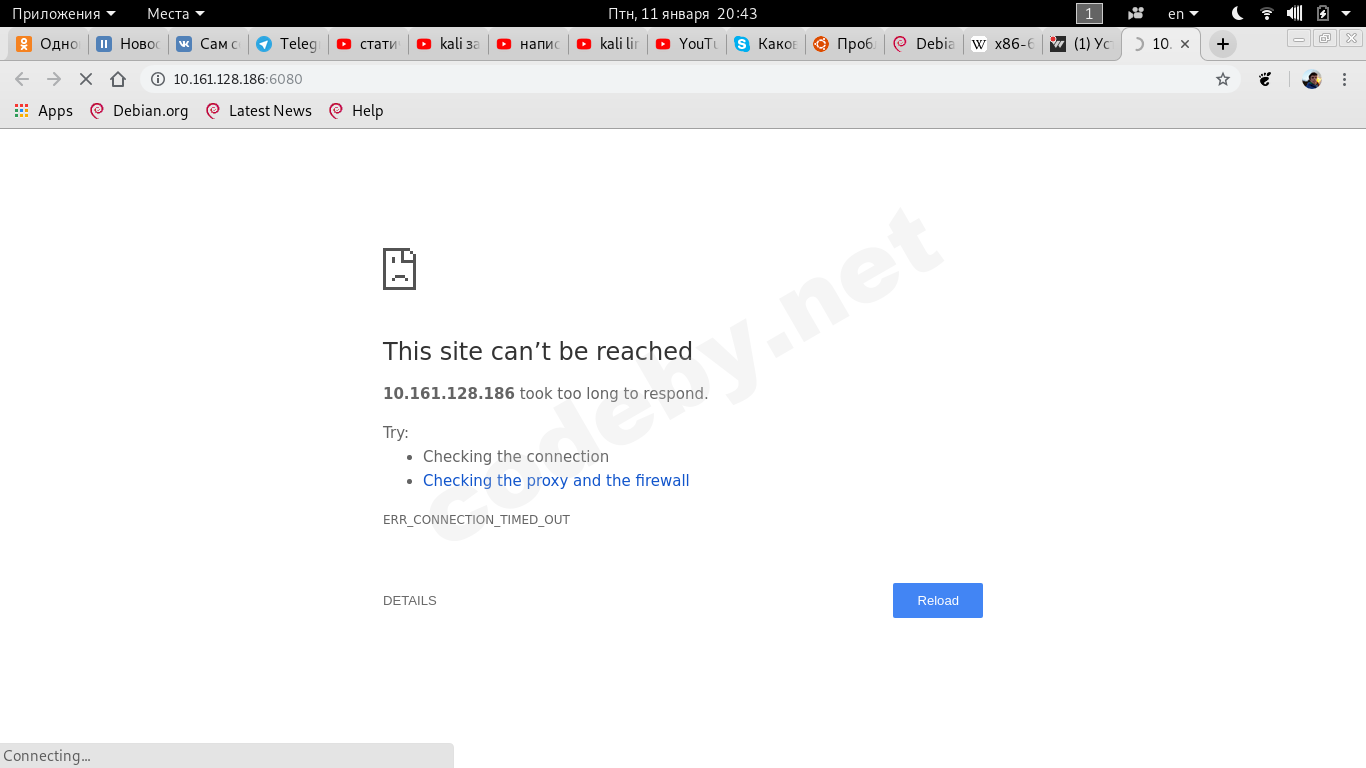Click Checking the proxy and the firewall link

click(556, 481)
